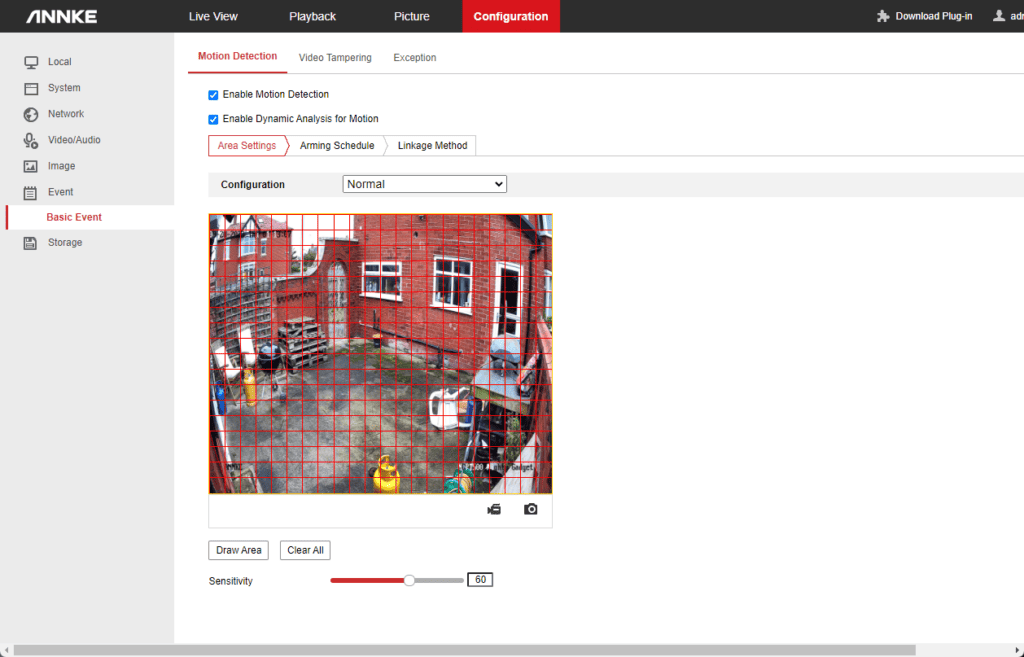The width and height of the screenshot is (1024, 657).
Task: Toggle Enable Dynamic Analysis for Motion
Action: coord(213,119)
